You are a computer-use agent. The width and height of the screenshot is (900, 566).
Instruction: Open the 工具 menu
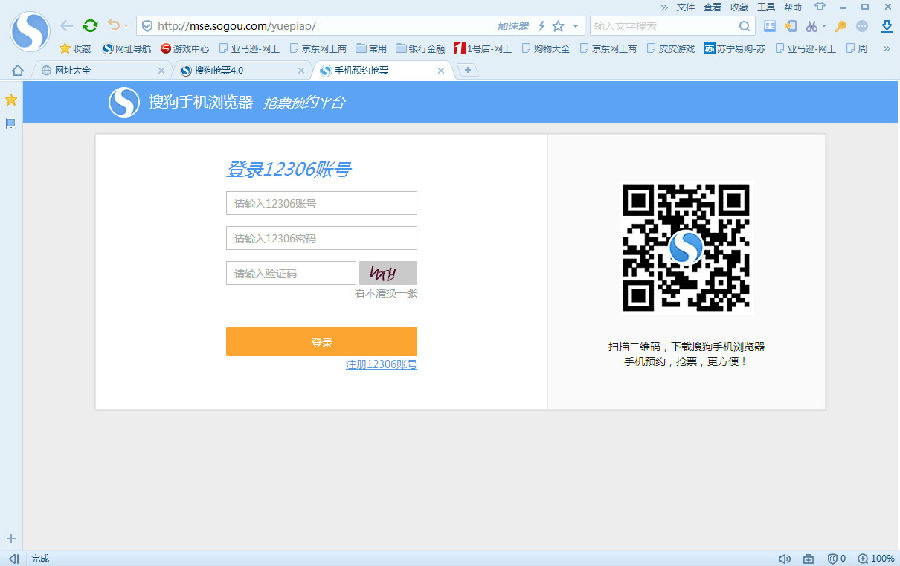pos(766,6)
